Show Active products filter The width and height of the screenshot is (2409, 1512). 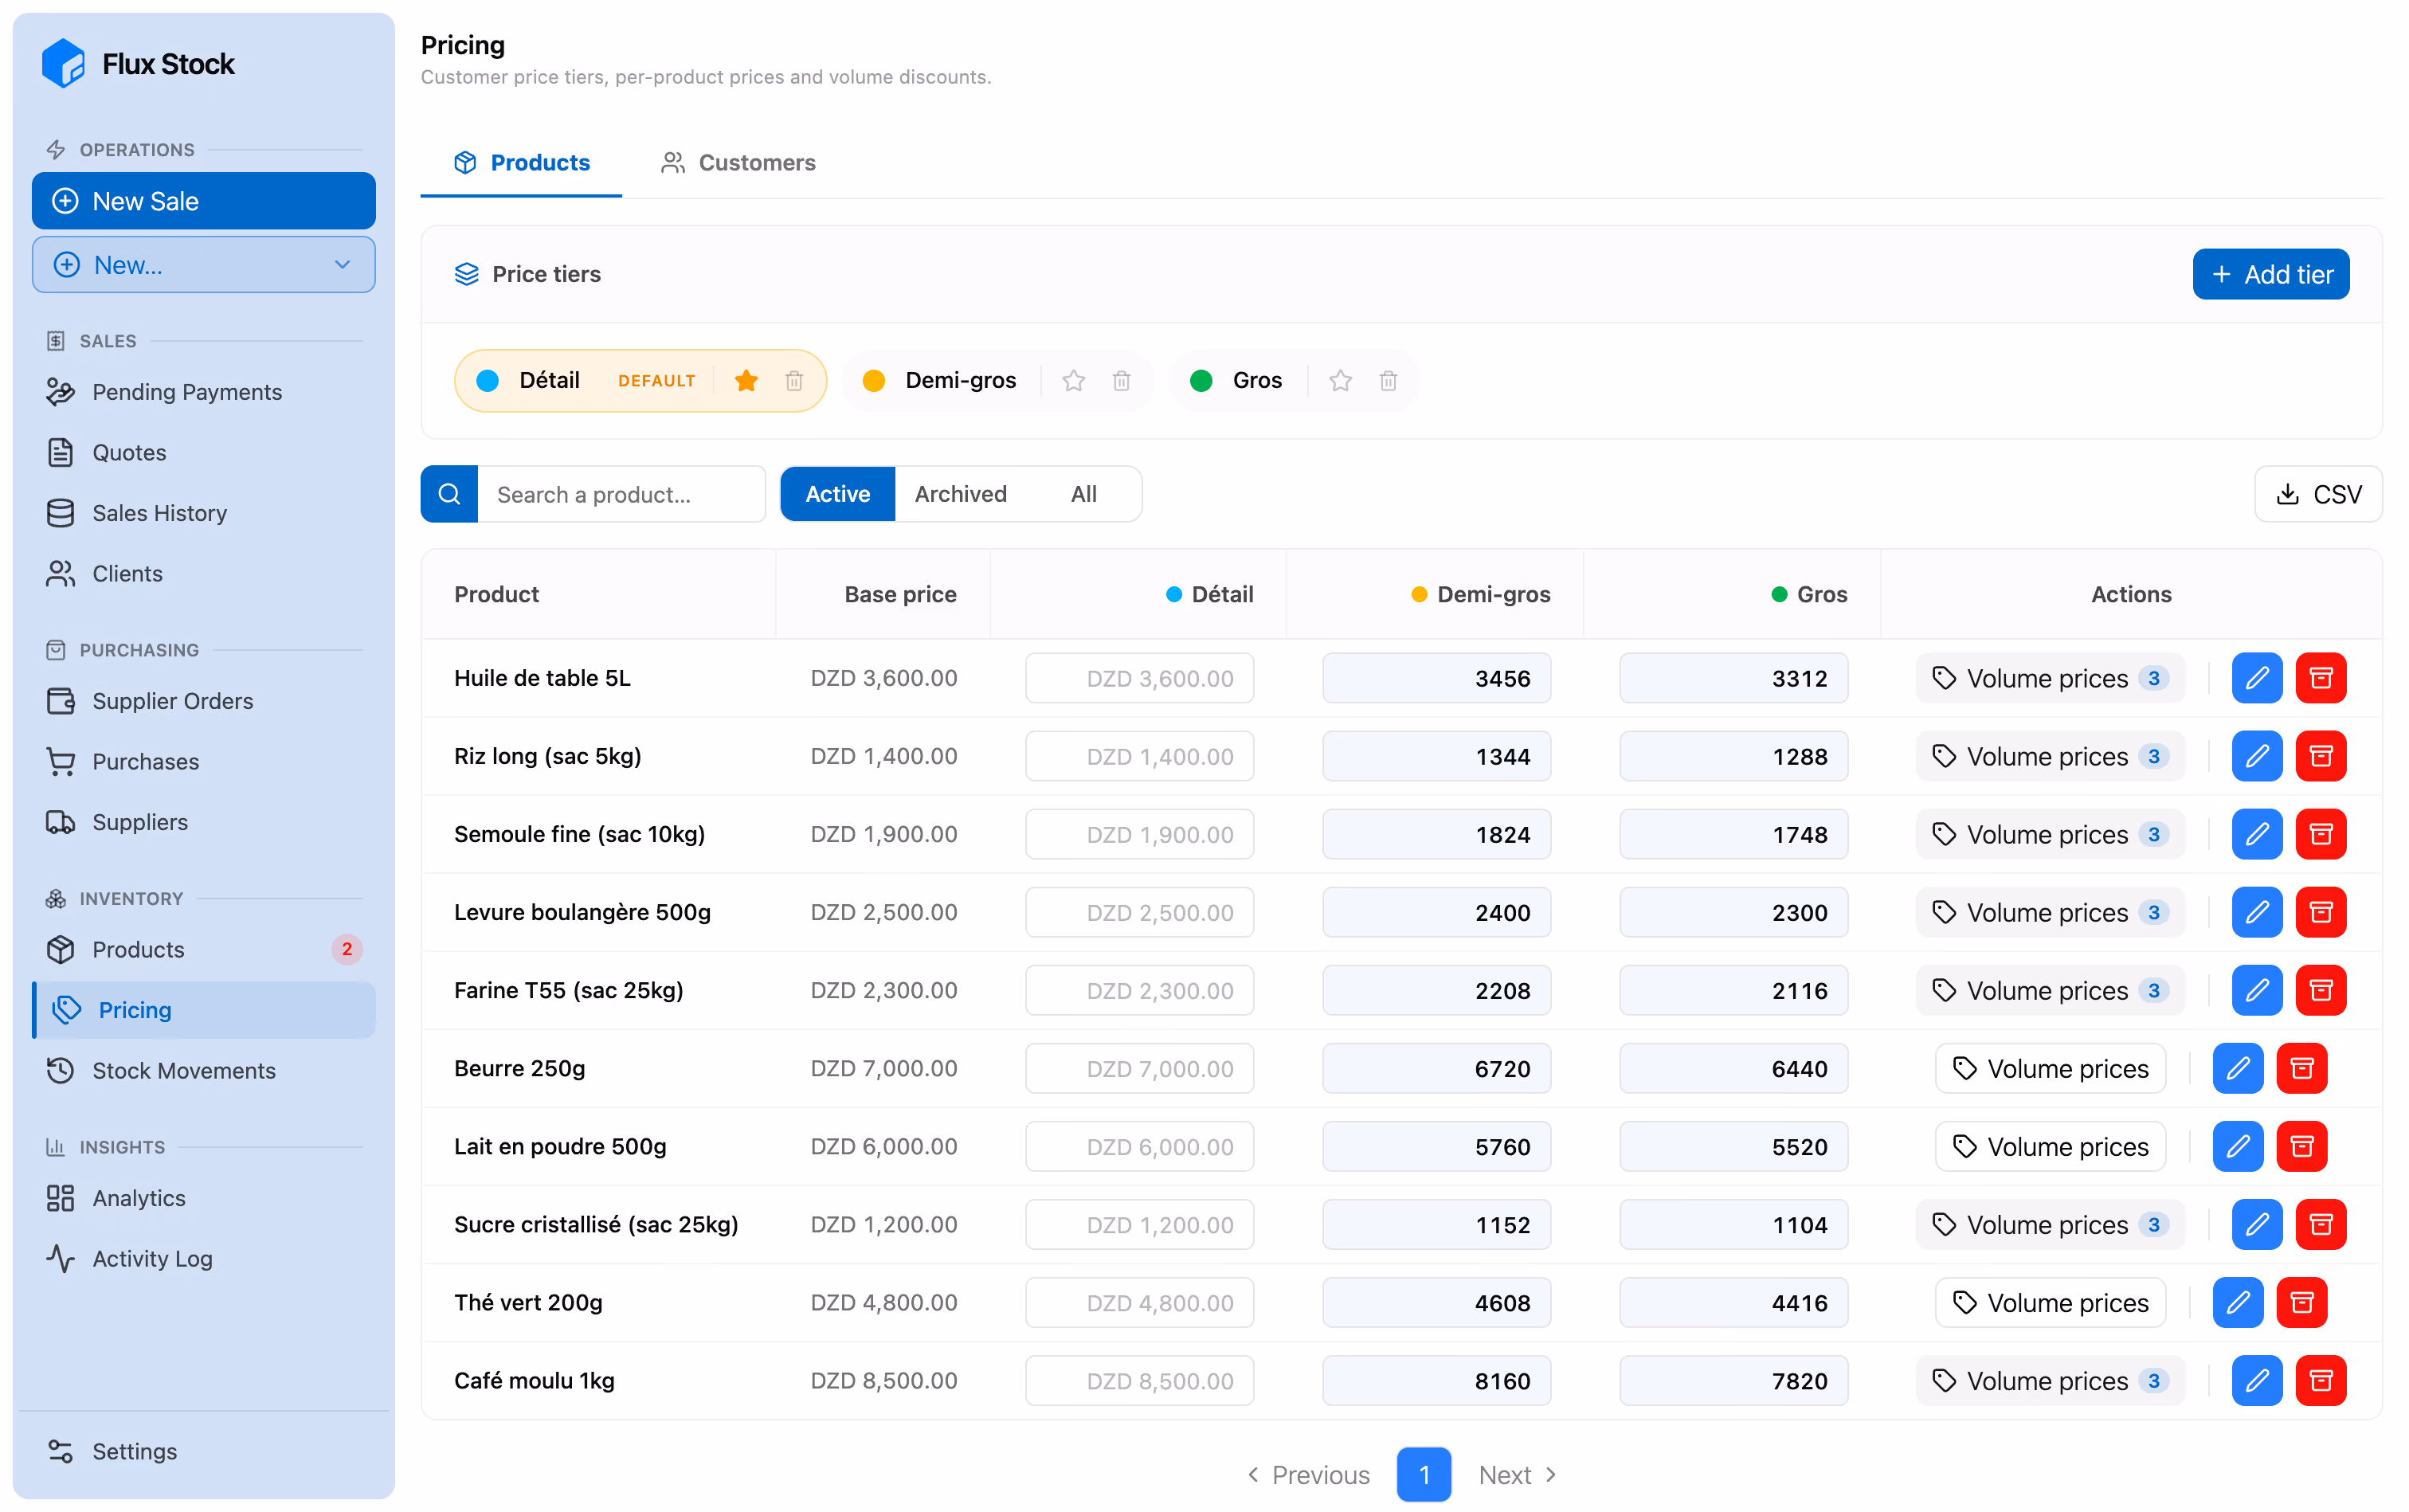pos(837,494)
